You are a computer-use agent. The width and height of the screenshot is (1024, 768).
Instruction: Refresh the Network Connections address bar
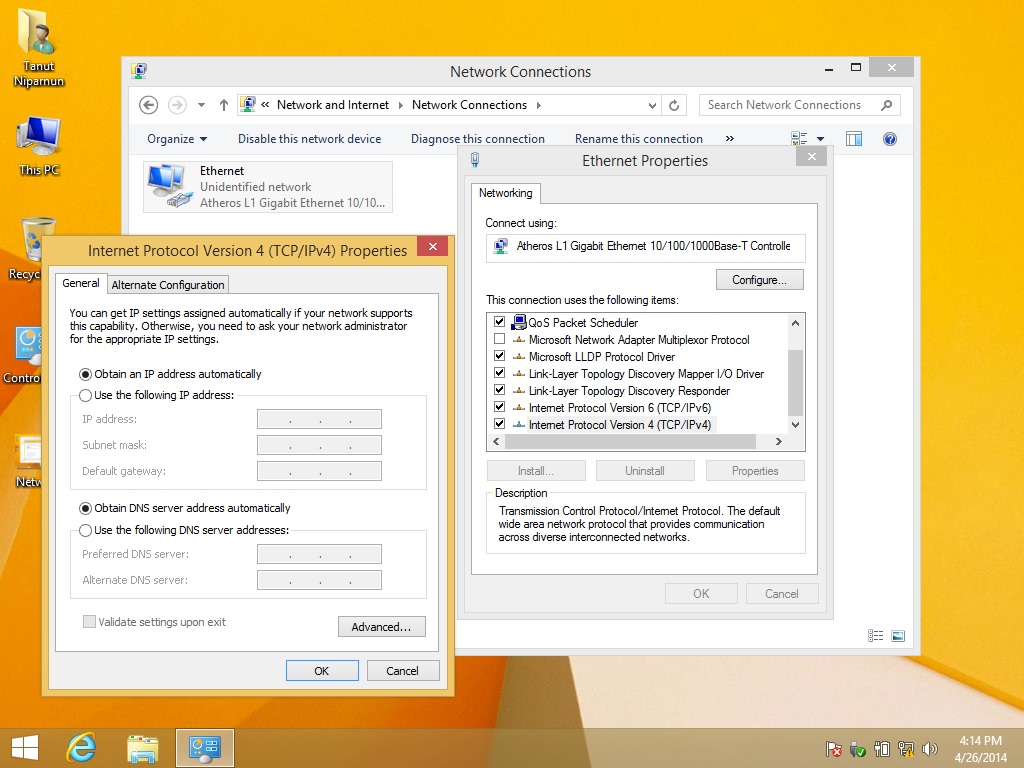(675, 105)
